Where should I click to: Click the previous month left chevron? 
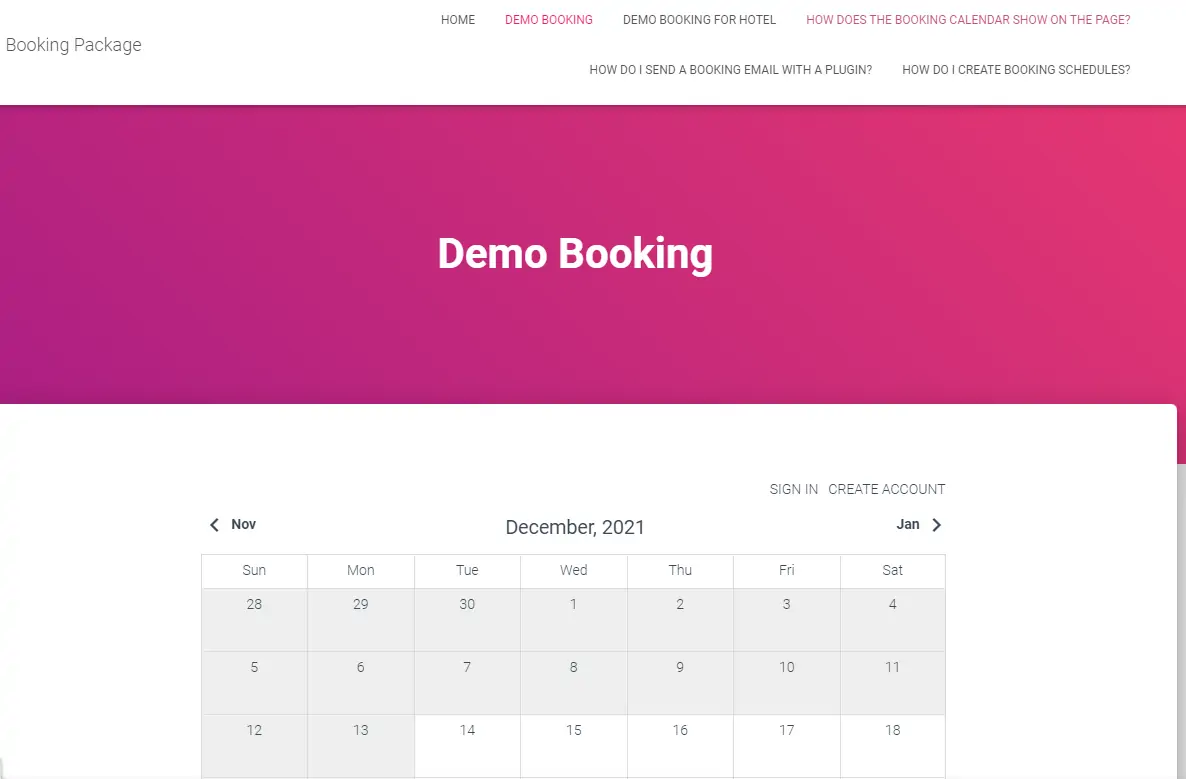[214, 525]
